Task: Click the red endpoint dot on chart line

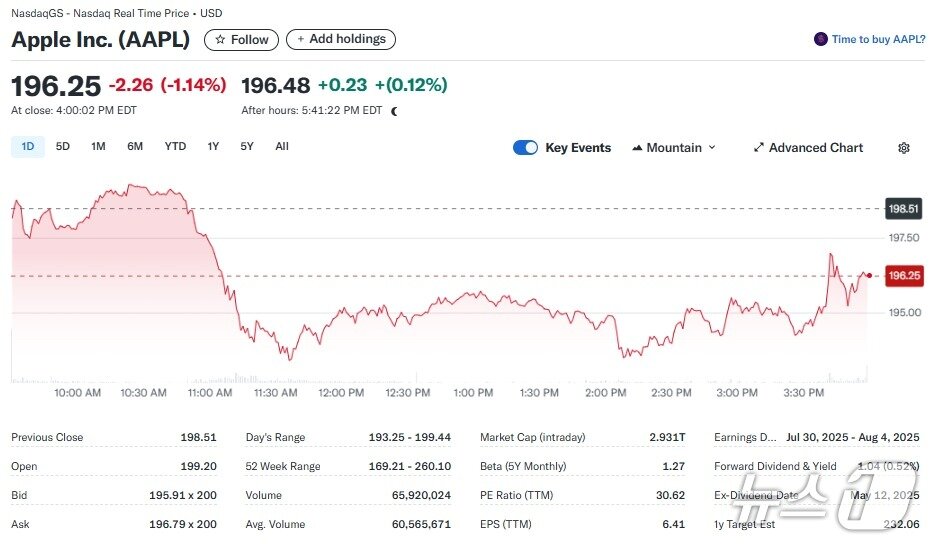Action: (x=869, y=275)
